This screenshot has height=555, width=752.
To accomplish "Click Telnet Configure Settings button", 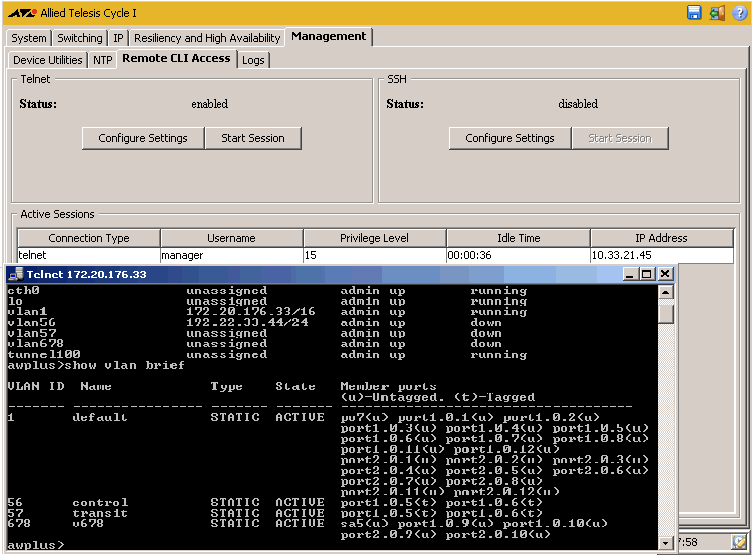I will coord(143,138).
